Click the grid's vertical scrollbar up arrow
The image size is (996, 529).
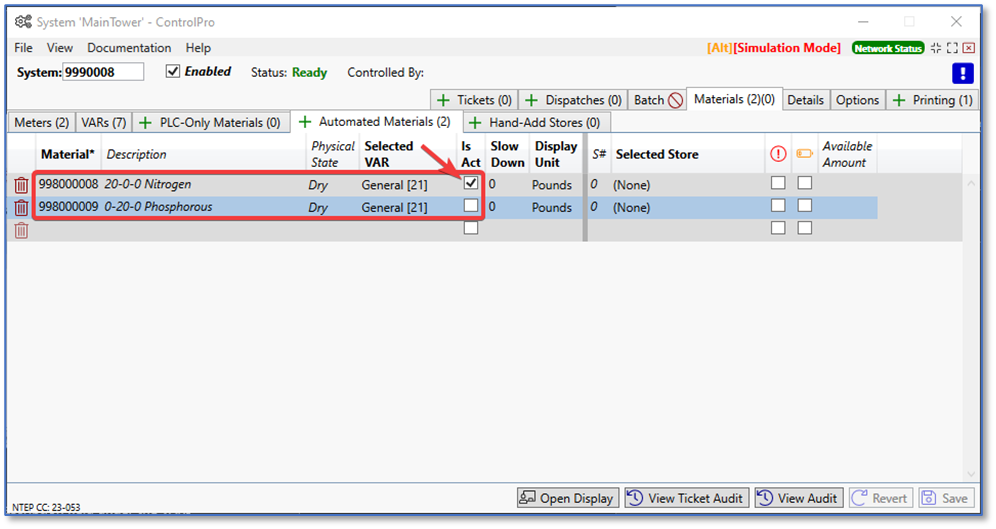pyautogui.click(x=970, y=184)
